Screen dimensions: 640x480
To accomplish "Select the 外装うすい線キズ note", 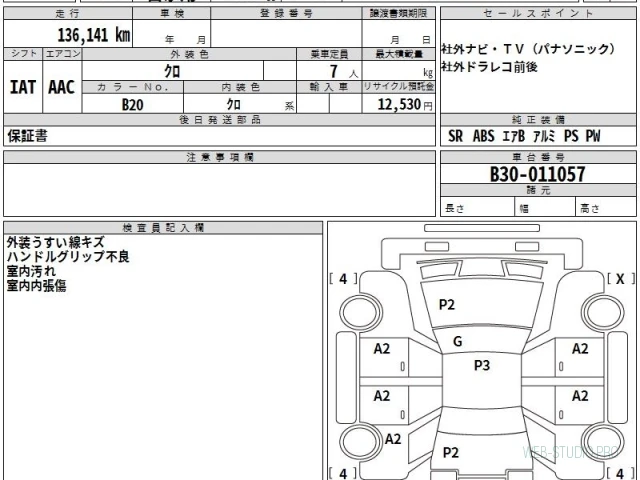I will pos(56,242).
